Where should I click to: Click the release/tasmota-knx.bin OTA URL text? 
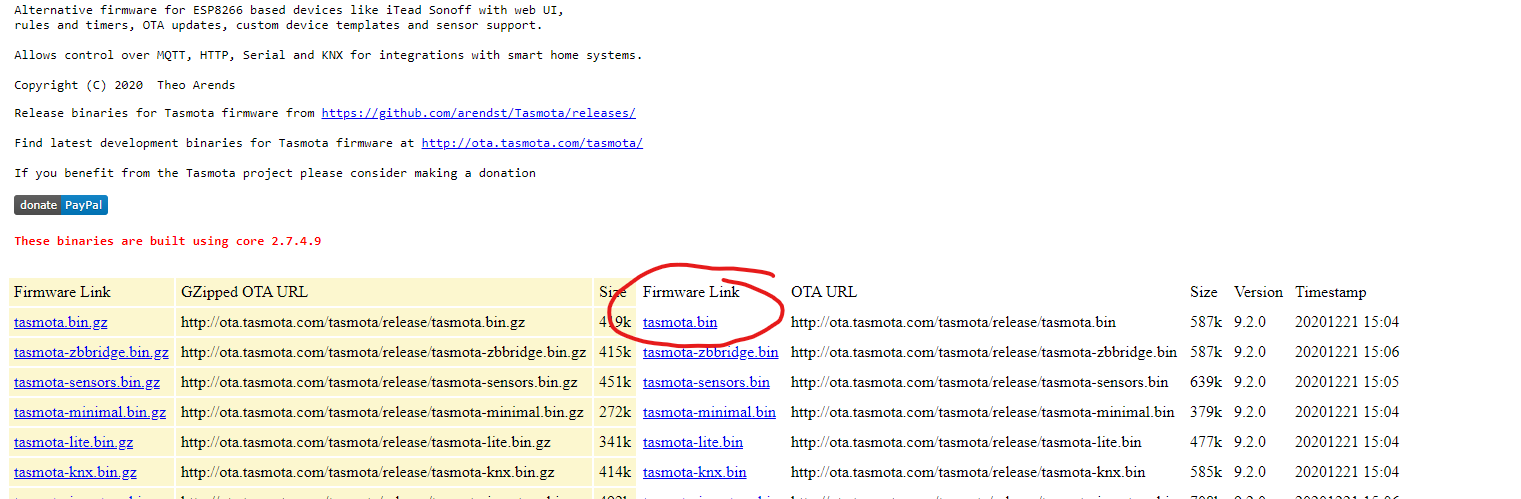pos(968,472)
